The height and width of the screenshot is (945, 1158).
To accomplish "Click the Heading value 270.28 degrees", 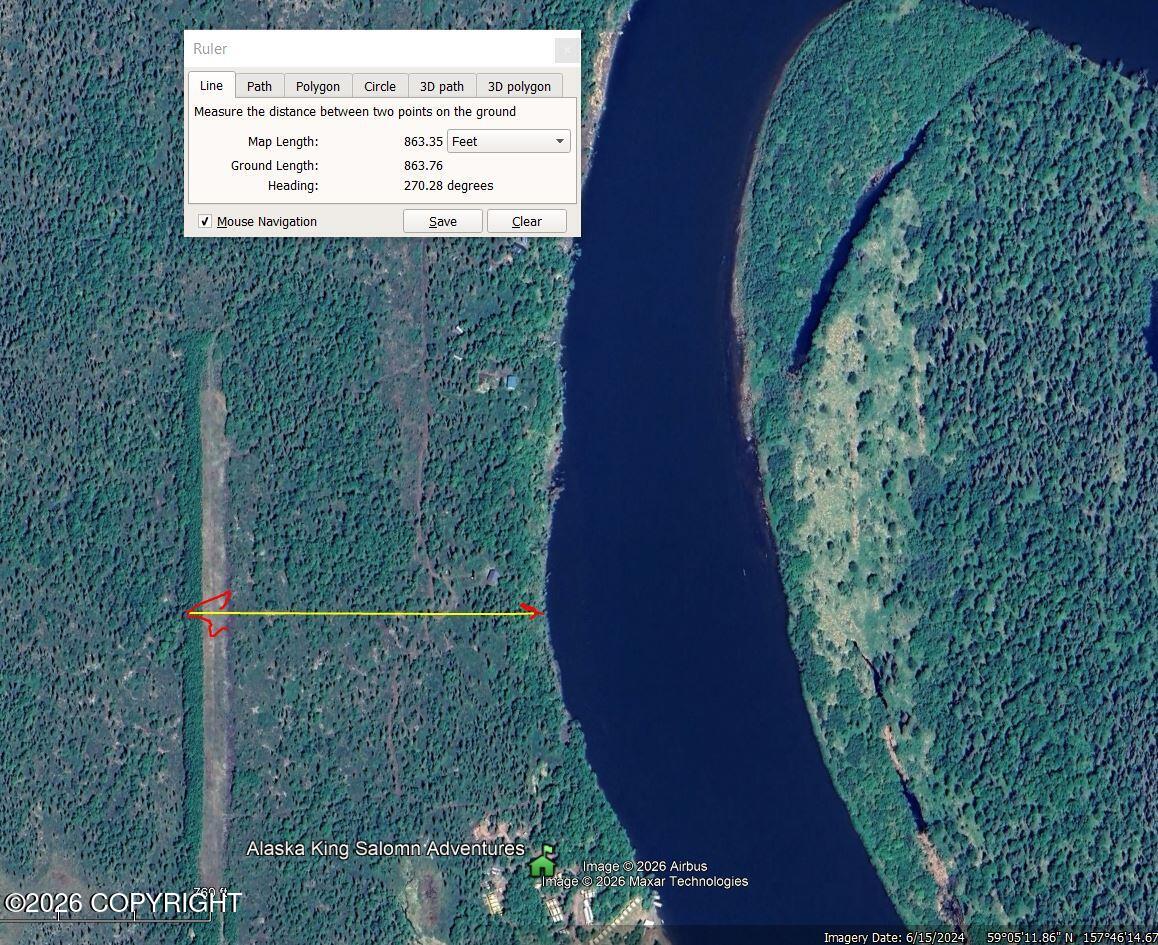I will (x=448, y=185).
